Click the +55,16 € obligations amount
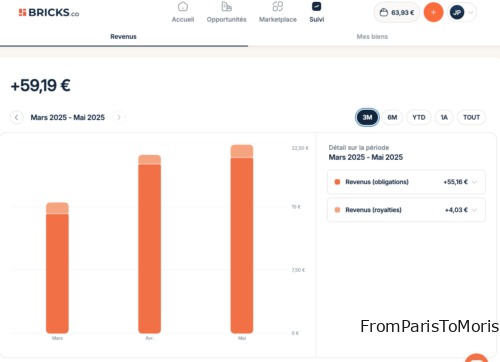 coord(455,182)
